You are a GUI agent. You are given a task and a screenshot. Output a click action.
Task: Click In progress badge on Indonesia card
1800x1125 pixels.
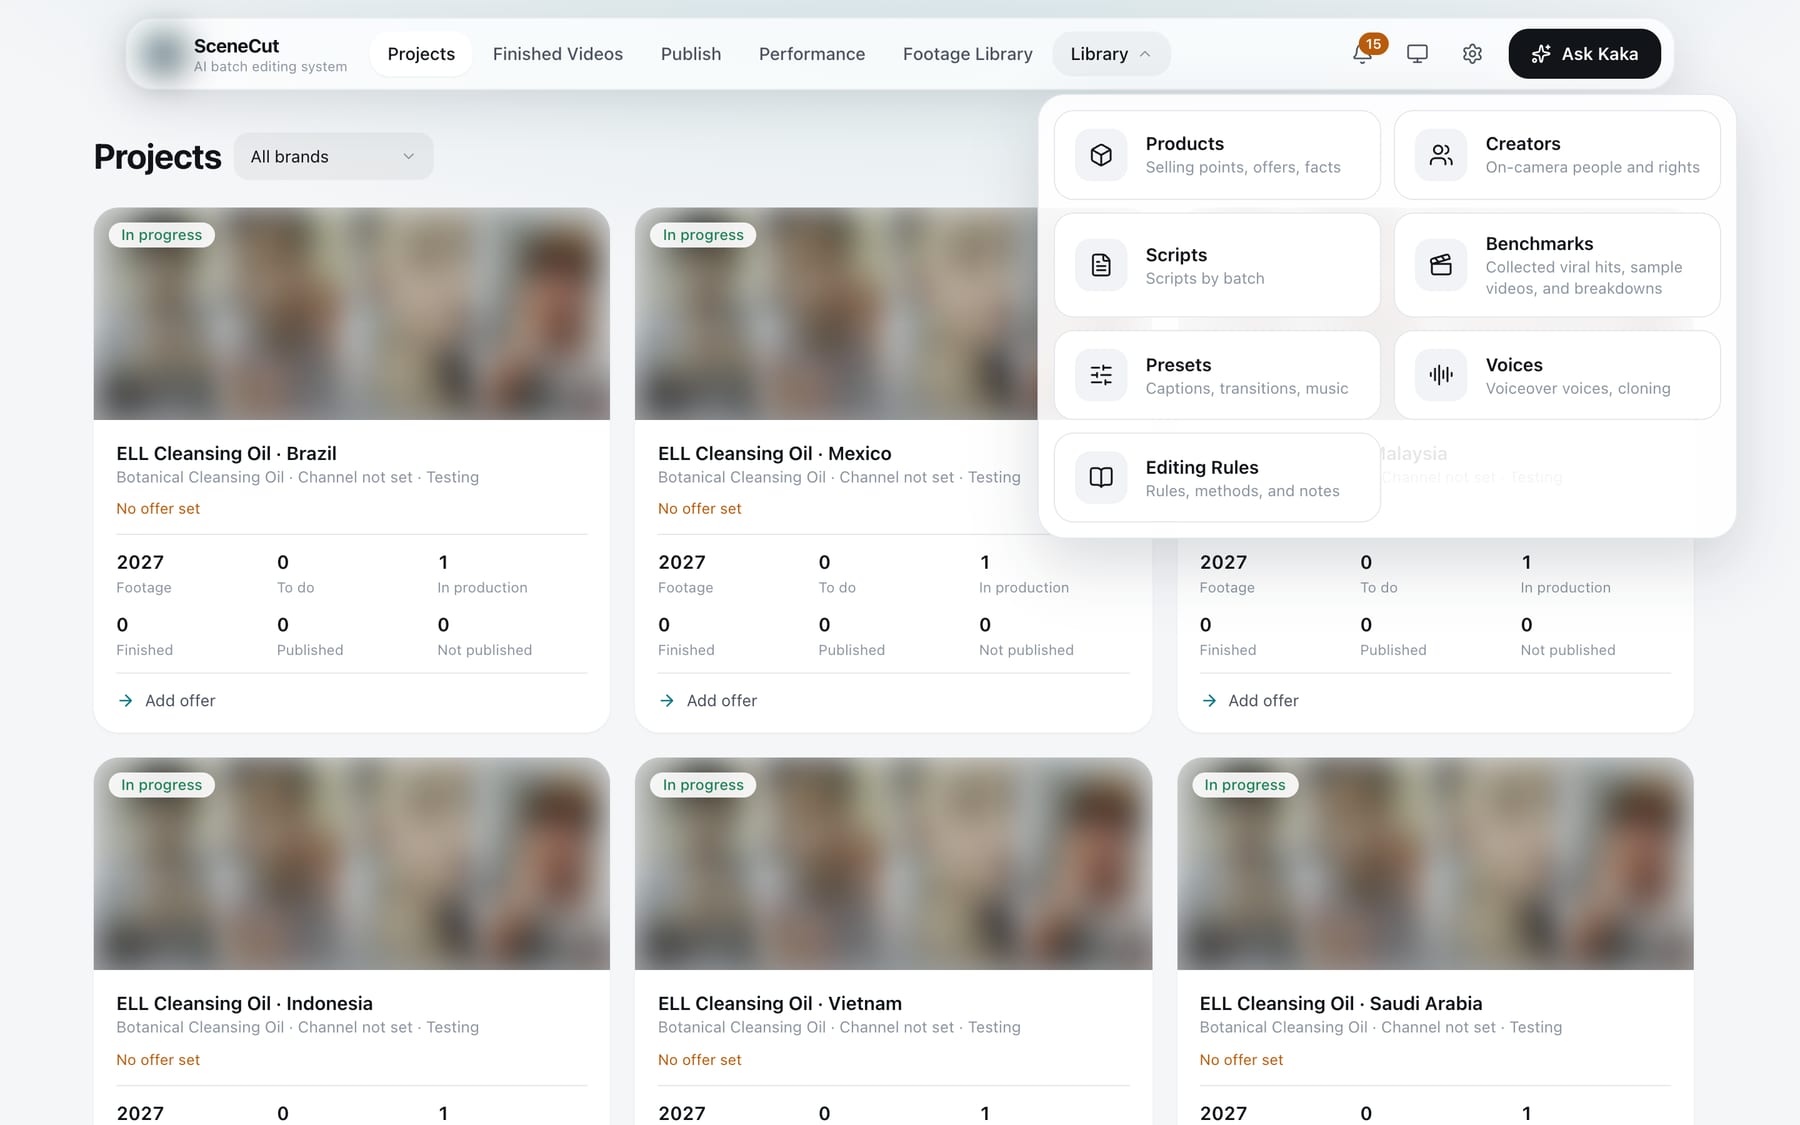(162, 785)
